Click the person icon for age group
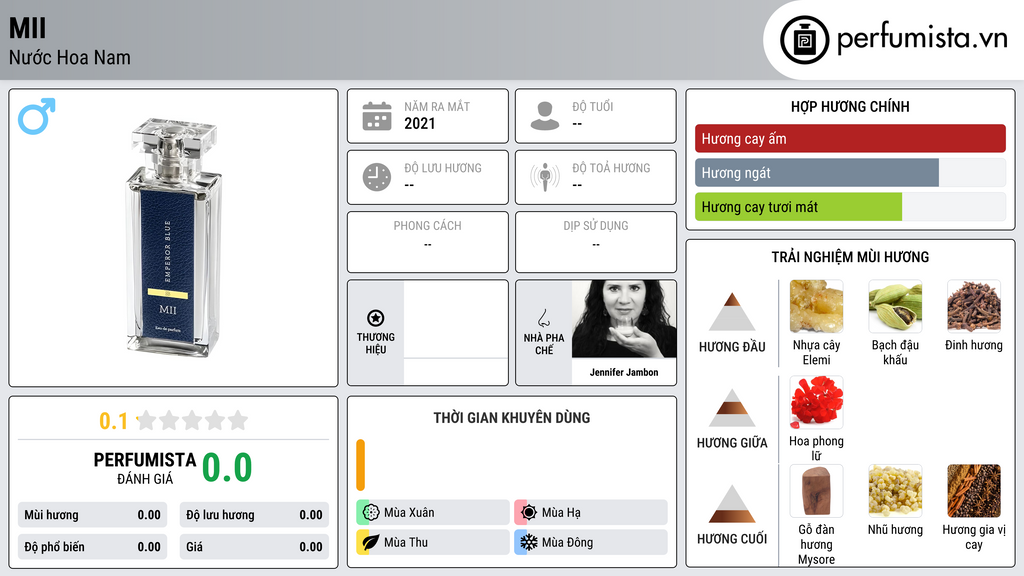Viewport: 1024px width, 576px height. [x=545, y=116]
